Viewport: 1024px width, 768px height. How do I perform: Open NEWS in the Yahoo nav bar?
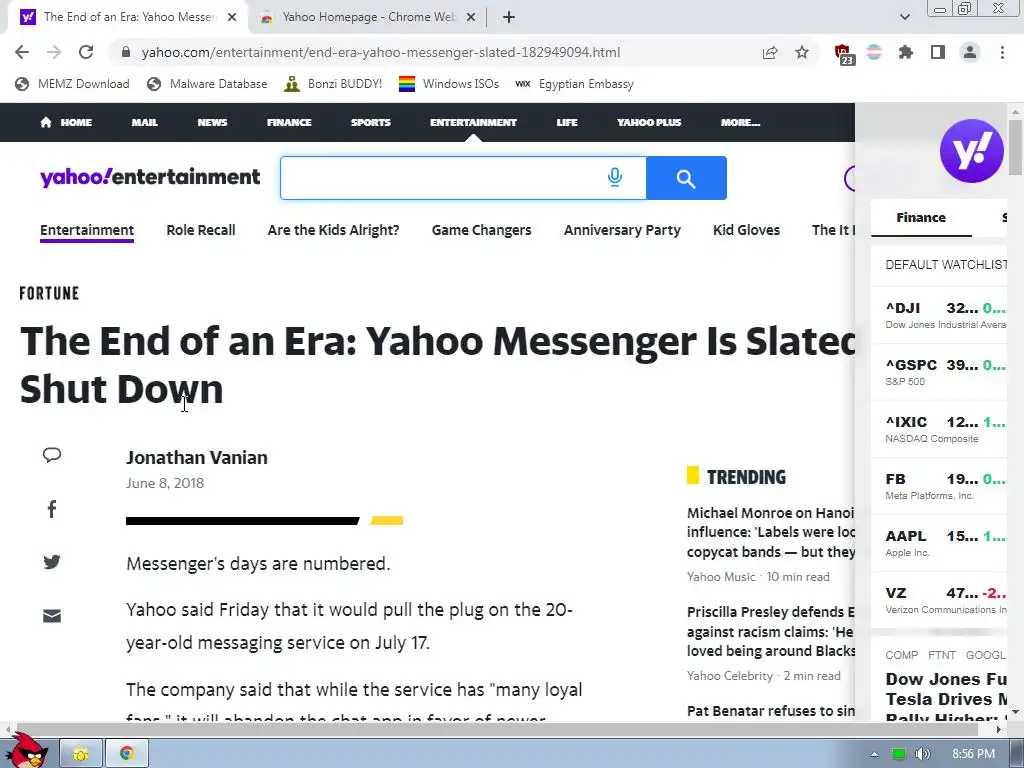[x=212, y=122]
